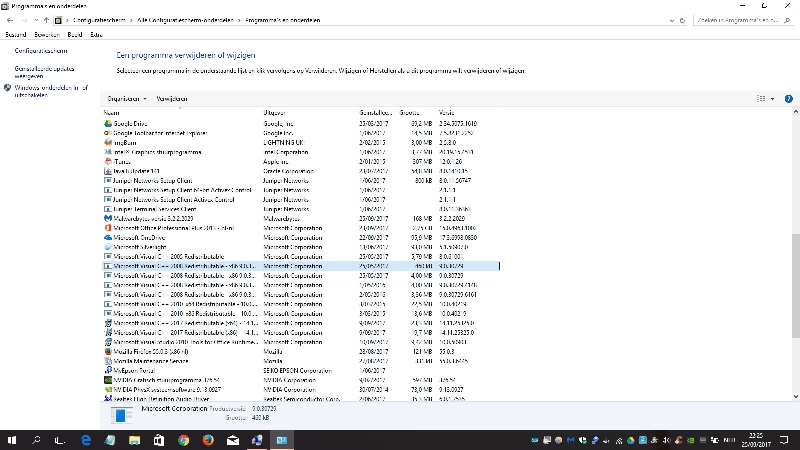800x450 pixels.
Task: Select the iTunes entry icon
Action: [x=108, y=160]
